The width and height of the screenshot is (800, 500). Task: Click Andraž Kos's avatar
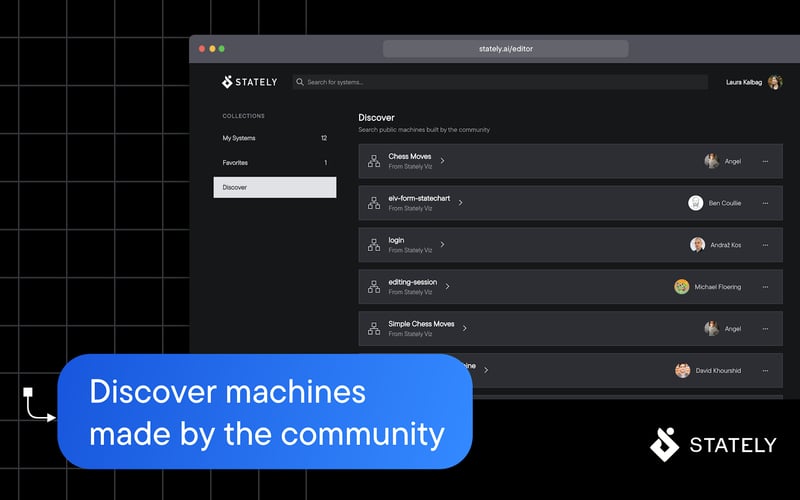coord(697,244)
